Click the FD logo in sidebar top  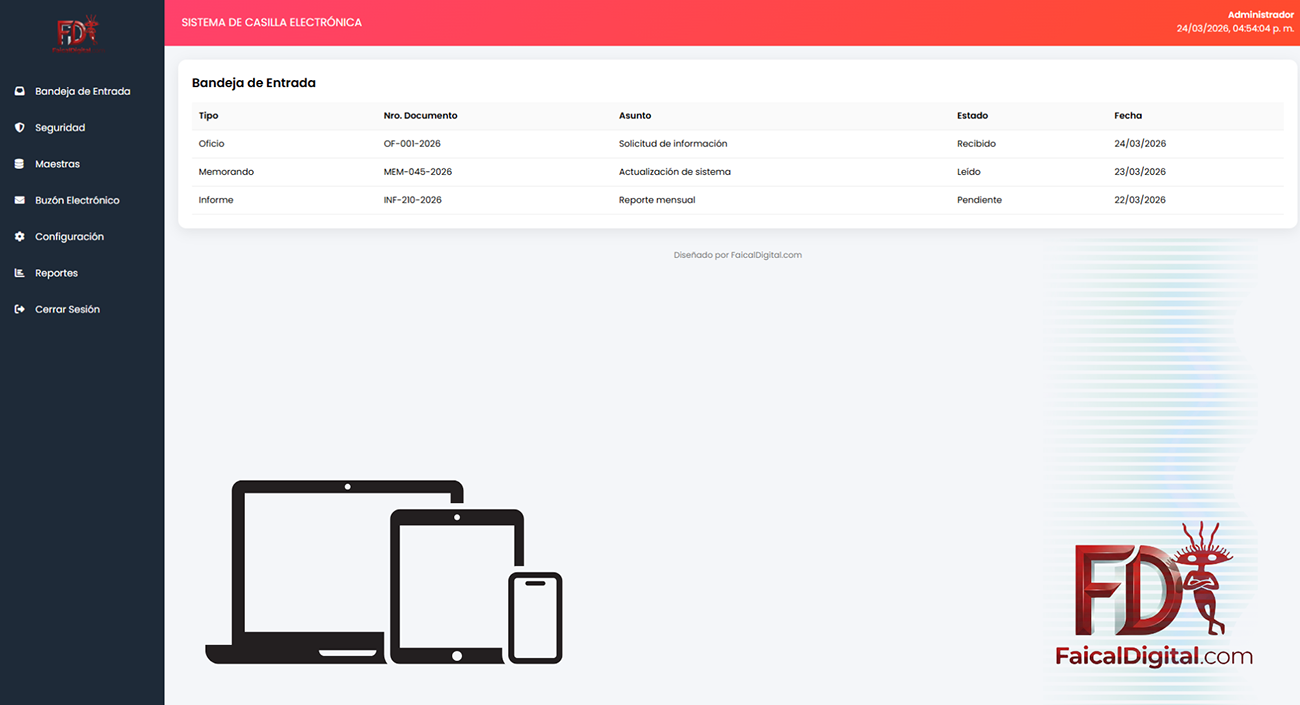(x=79, y=34)
